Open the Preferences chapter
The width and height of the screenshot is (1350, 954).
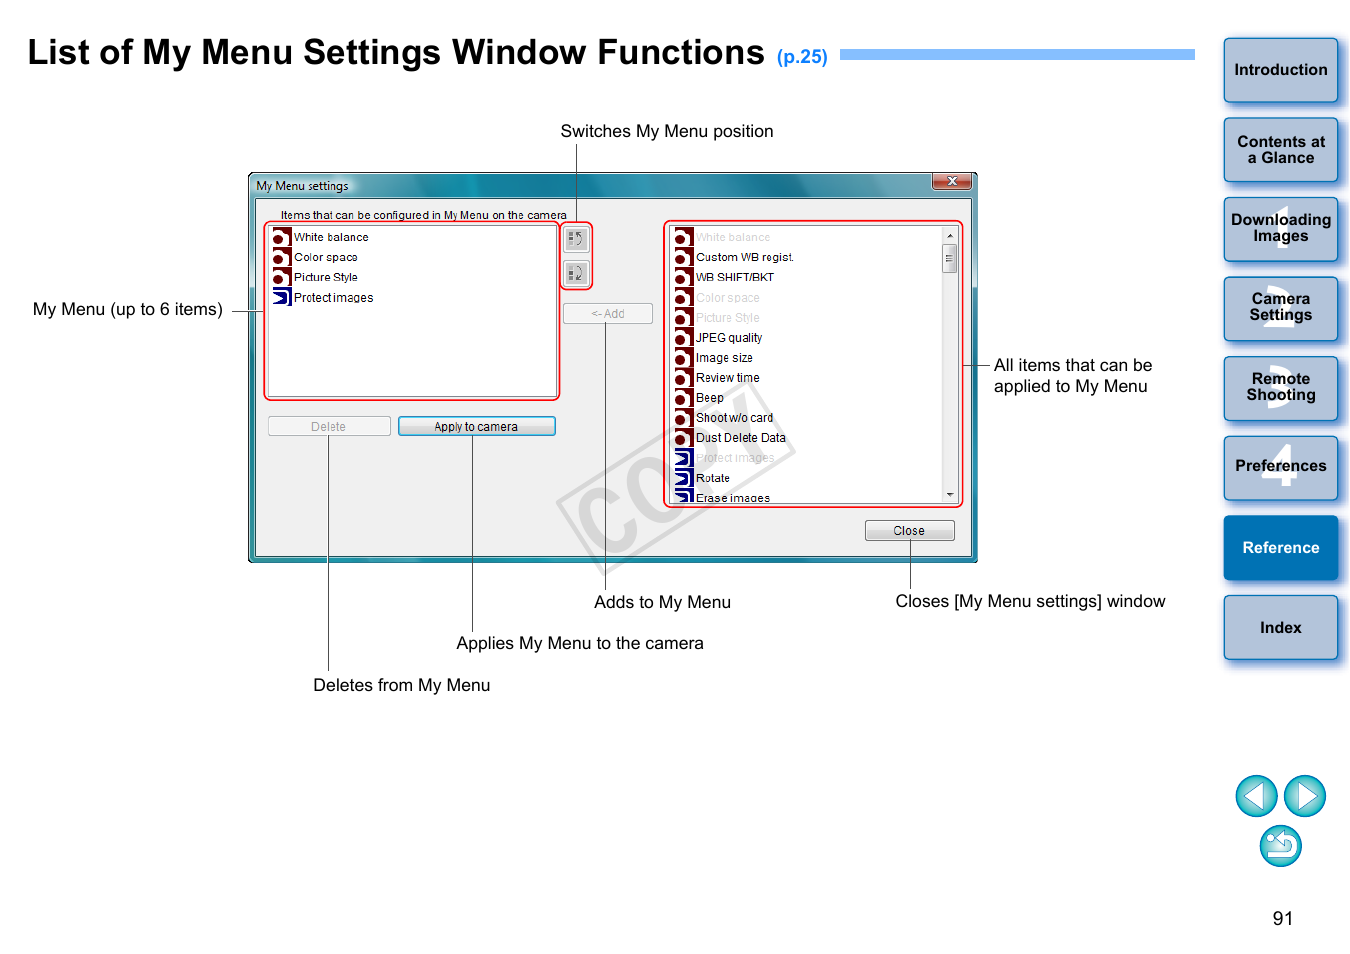click(1280, 468)
